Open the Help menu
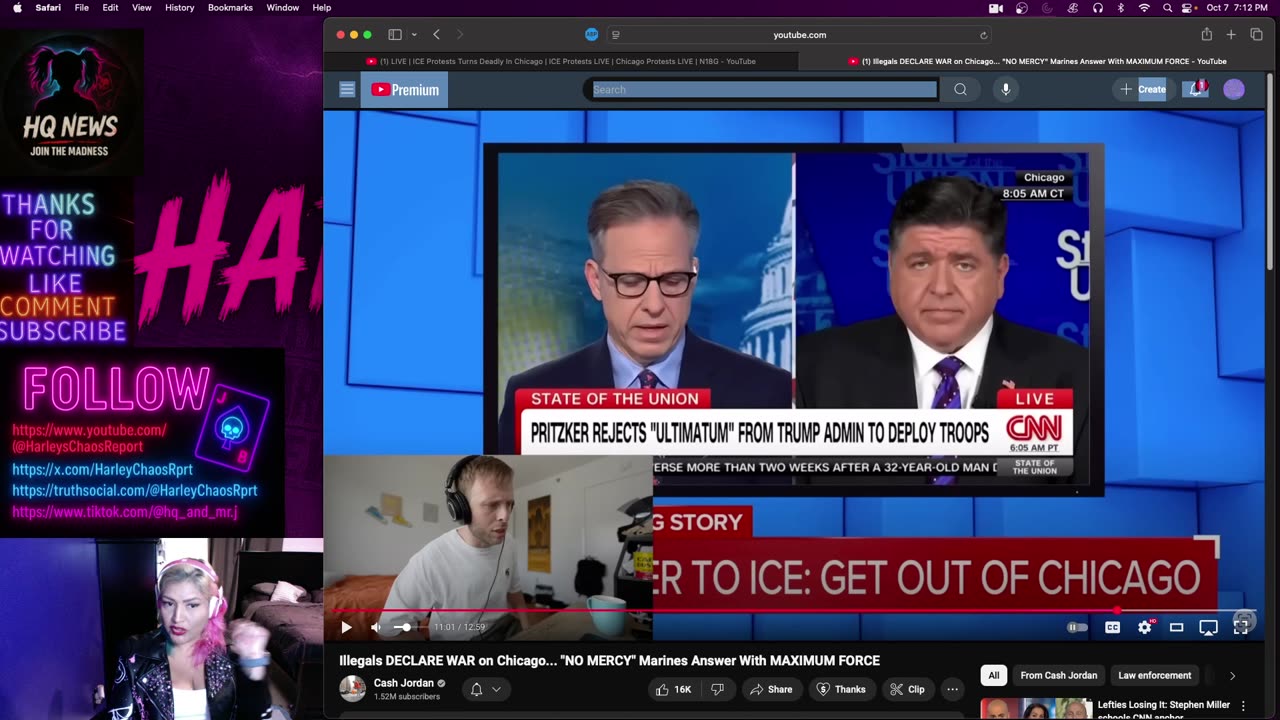Image resolution: width=1280 pixels, height=720 pixels. [x=322, y=7]
